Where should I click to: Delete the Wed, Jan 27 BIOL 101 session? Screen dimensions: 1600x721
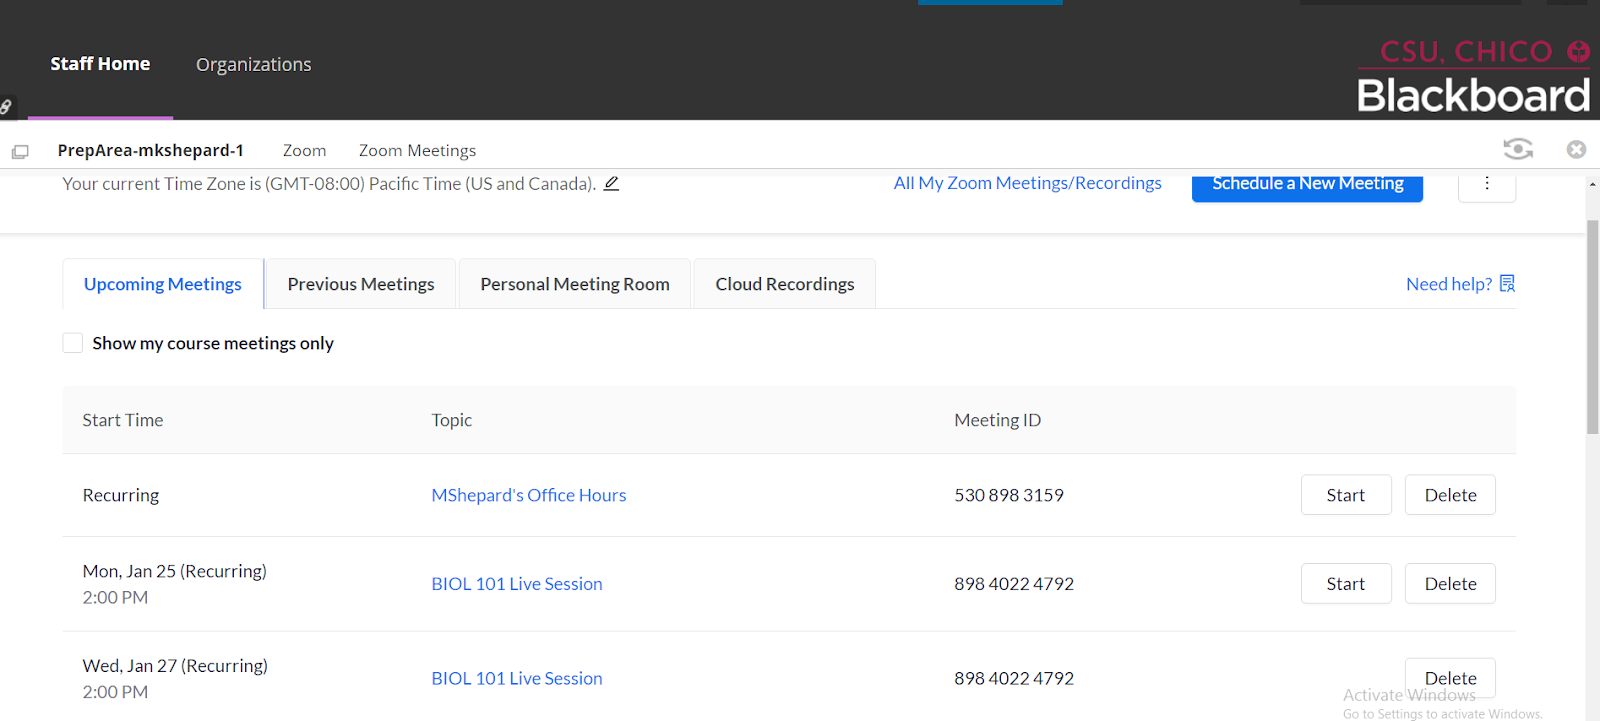pos(1450,678)
